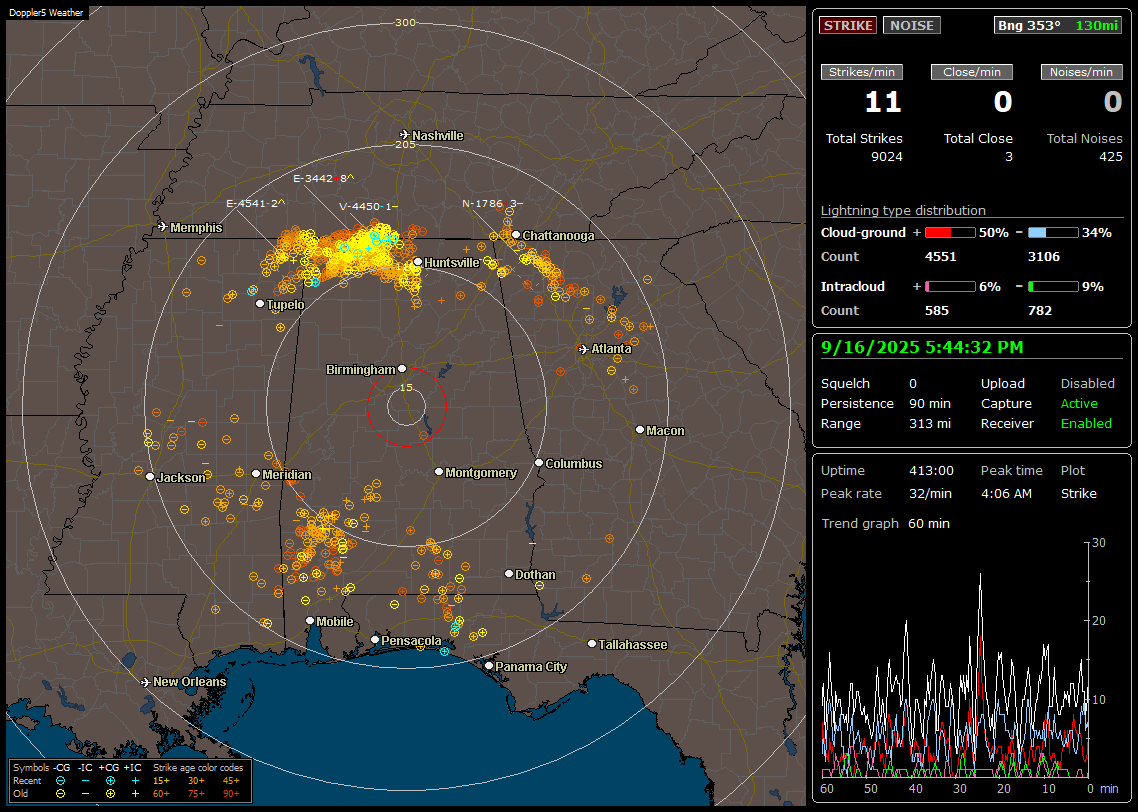1138x812 pixels.
Task: Click the Dothan city marker
Action: [x=509, y=573]
